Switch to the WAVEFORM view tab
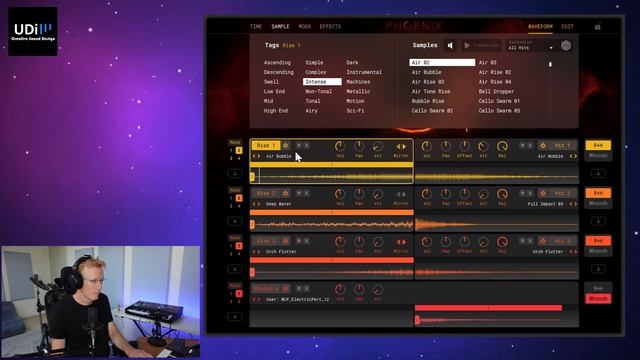640x360 pixels. [x=540, y=27]
